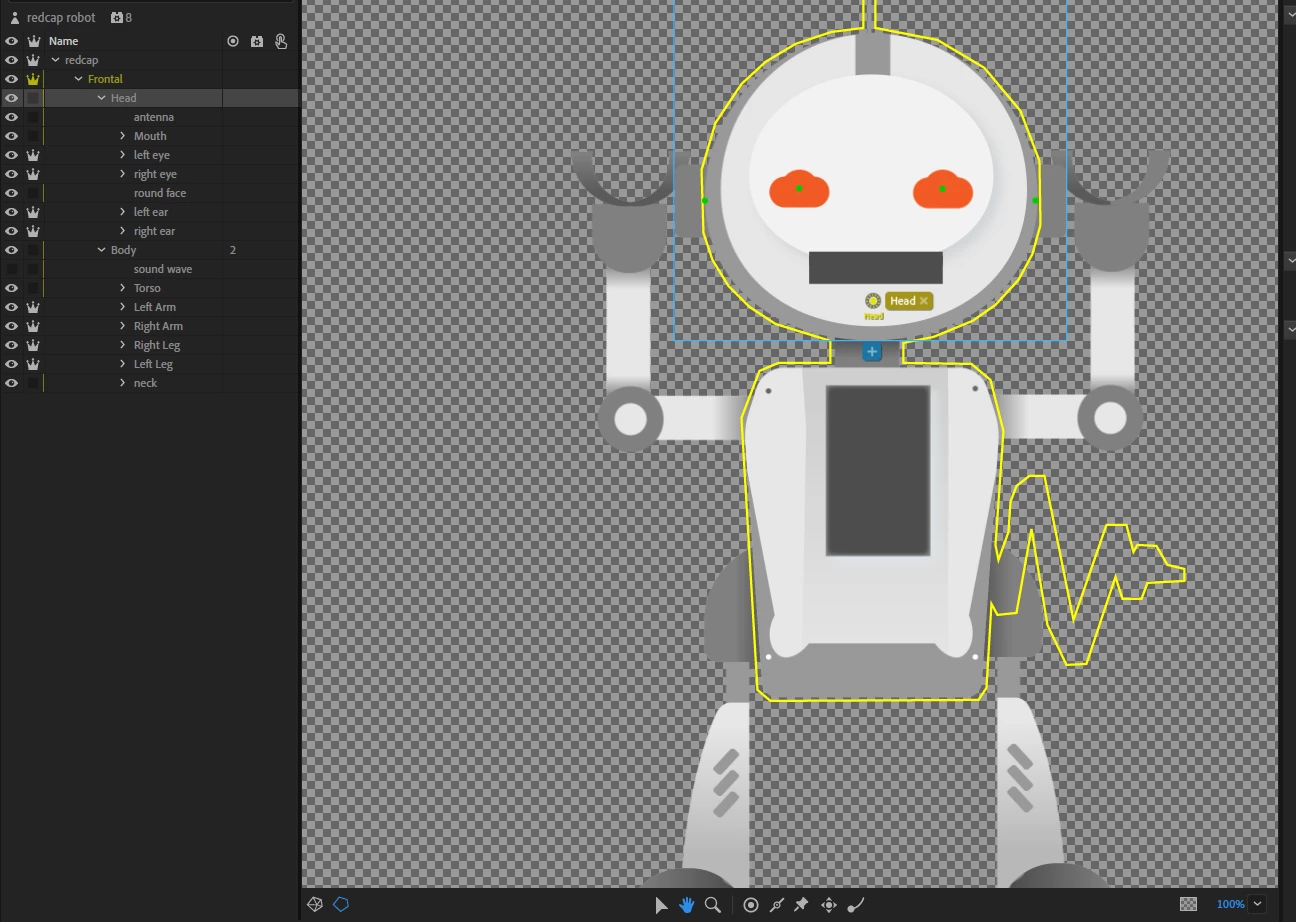Expand the top collapsed right panel chevron
The image size is (1296, 922).
(x=1290, y=16)
